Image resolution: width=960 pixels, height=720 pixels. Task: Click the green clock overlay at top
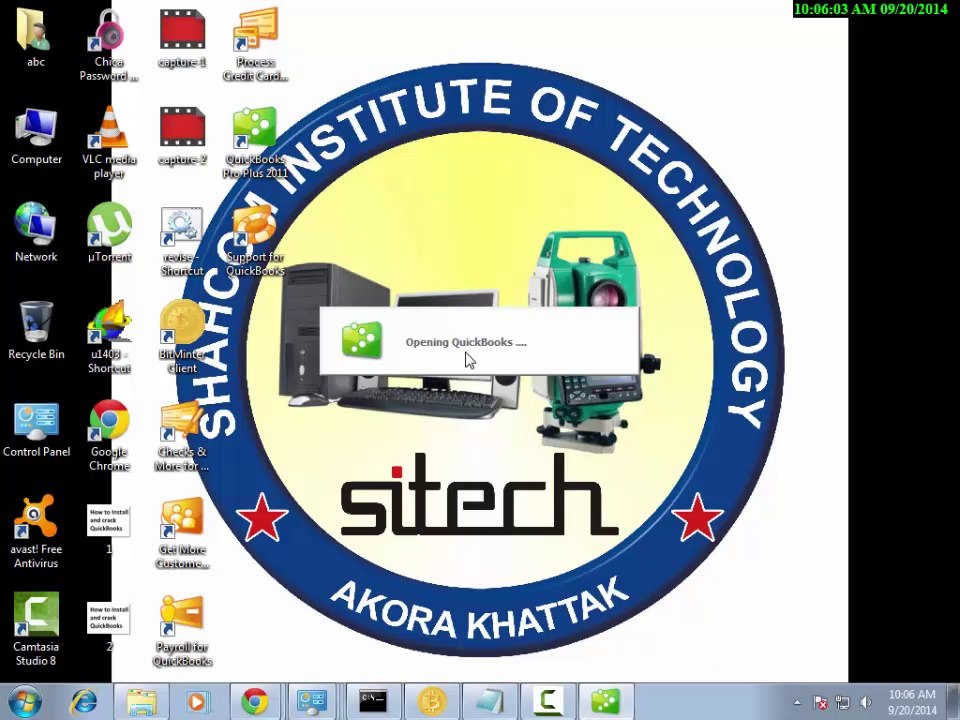[870, 9]
